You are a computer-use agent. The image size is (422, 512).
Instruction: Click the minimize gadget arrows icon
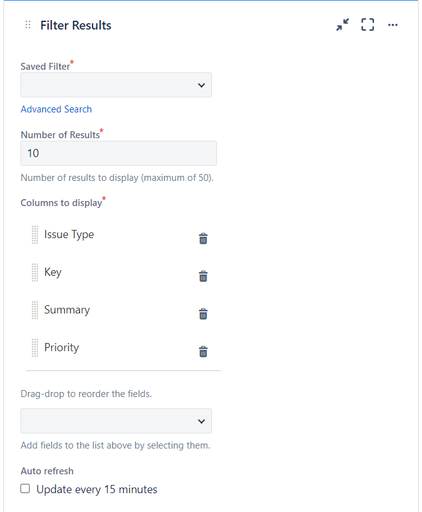point(342,25)
